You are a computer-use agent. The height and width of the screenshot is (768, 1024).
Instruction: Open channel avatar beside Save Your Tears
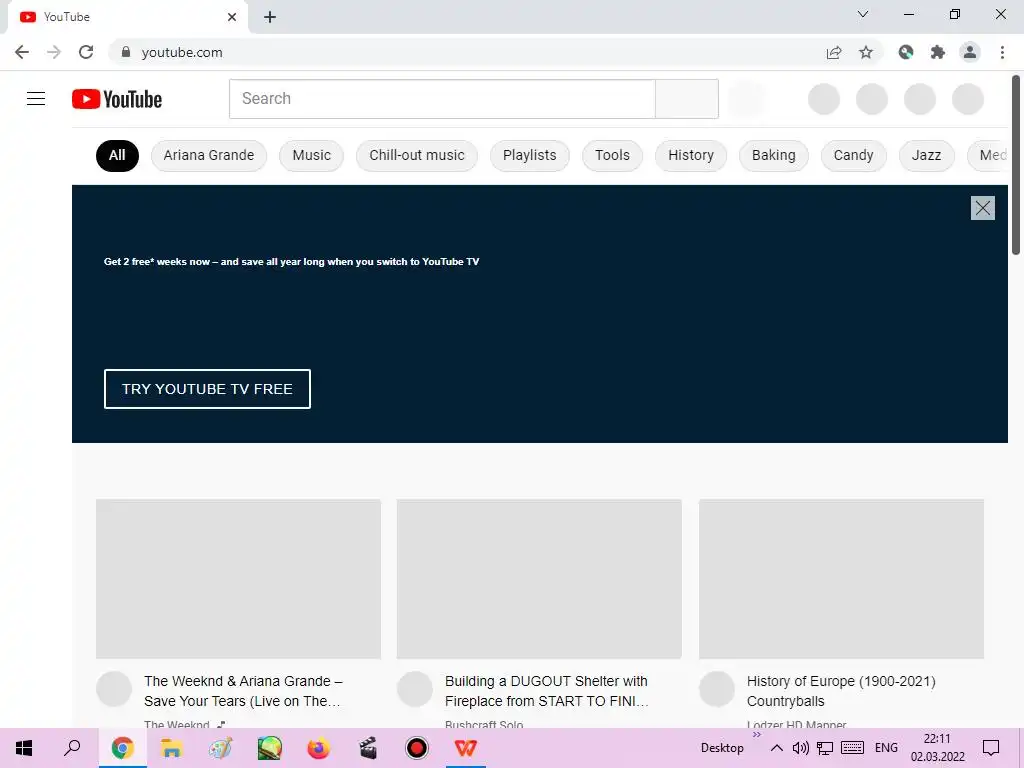click(114, 689)
